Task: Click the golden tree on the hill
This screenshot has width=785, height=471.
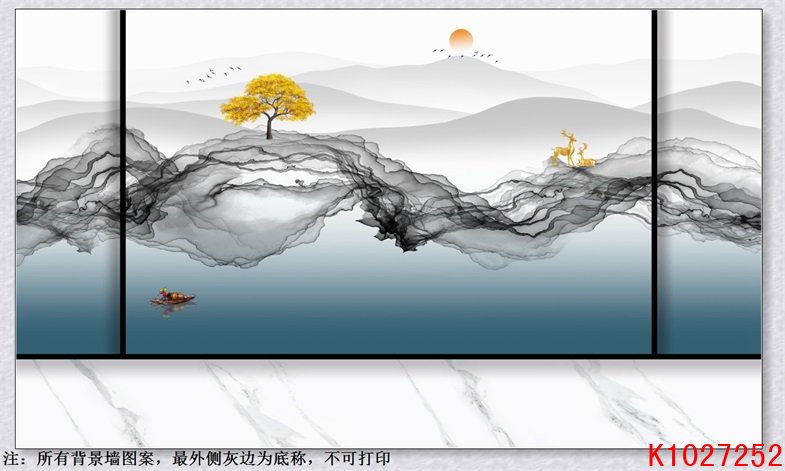Action: pos(267,106)
